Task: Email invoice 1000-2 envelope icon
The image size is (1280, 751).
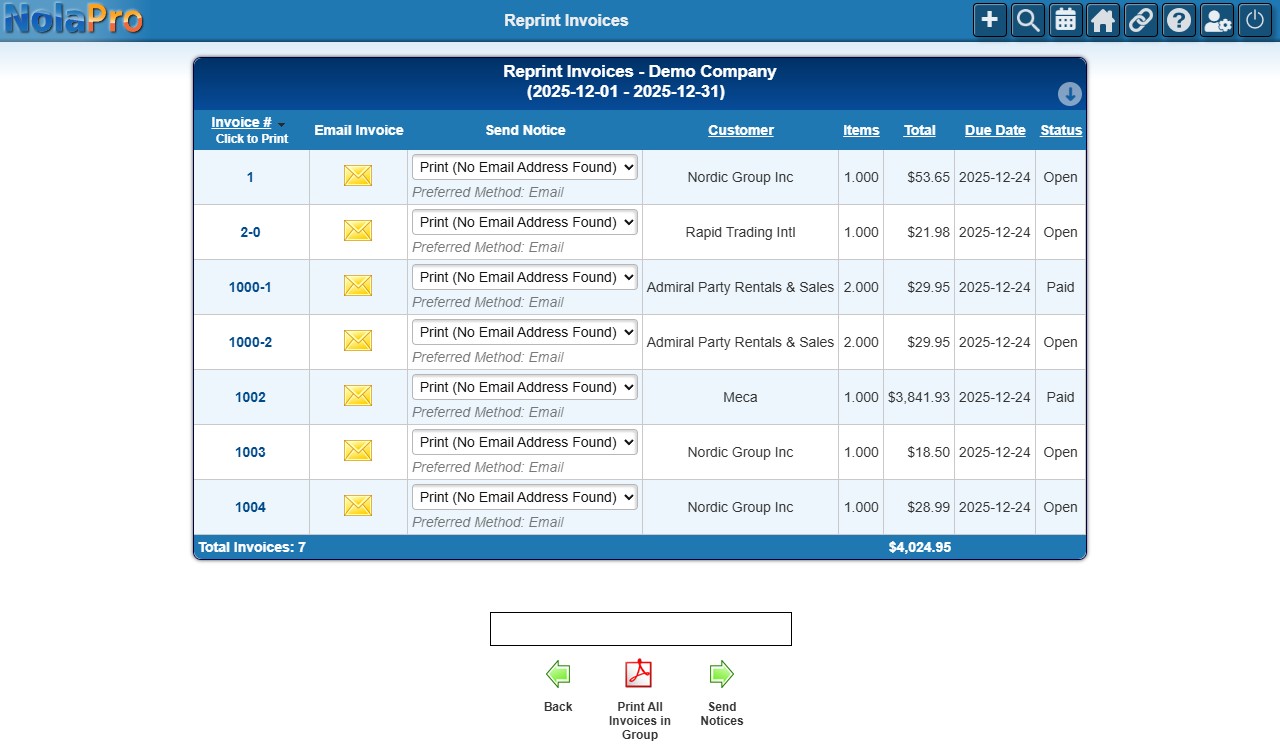Action: coord(358,341)
